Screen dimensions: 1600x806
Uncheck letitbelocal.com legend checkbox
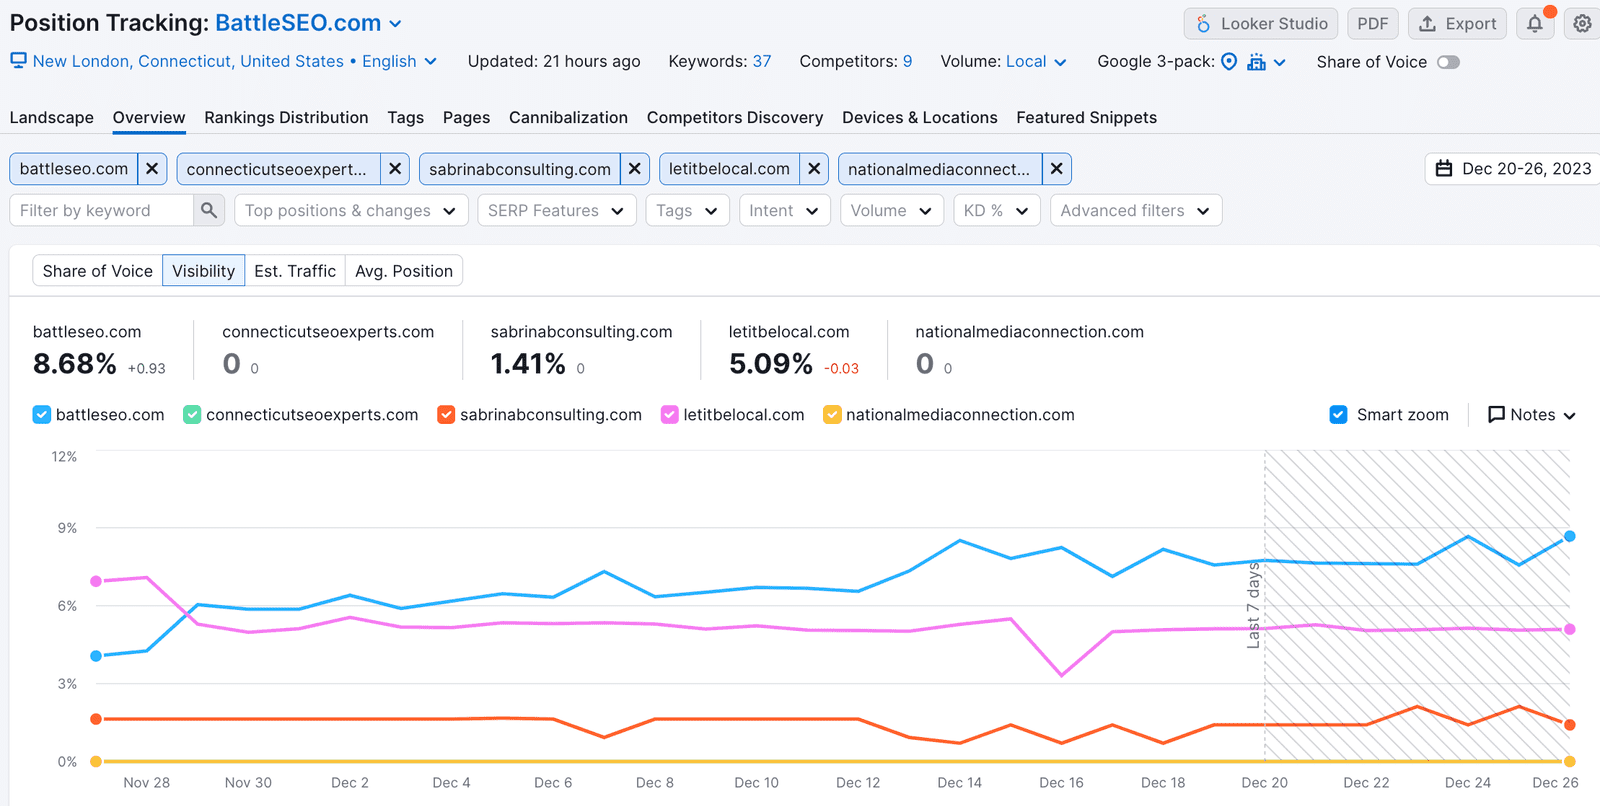coord(670,414)
